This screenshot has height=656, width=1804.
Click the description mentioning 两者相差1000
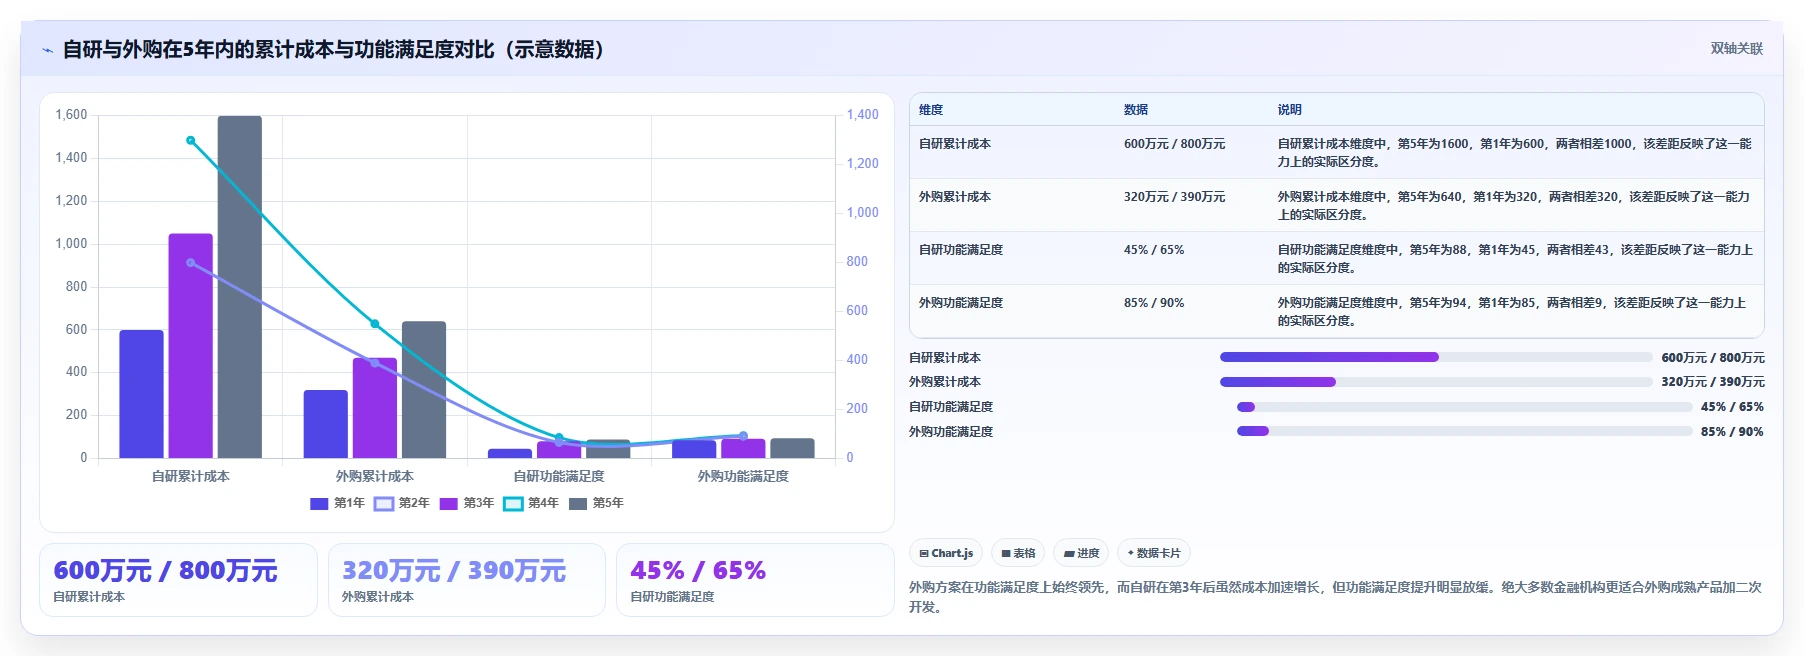1514,153
